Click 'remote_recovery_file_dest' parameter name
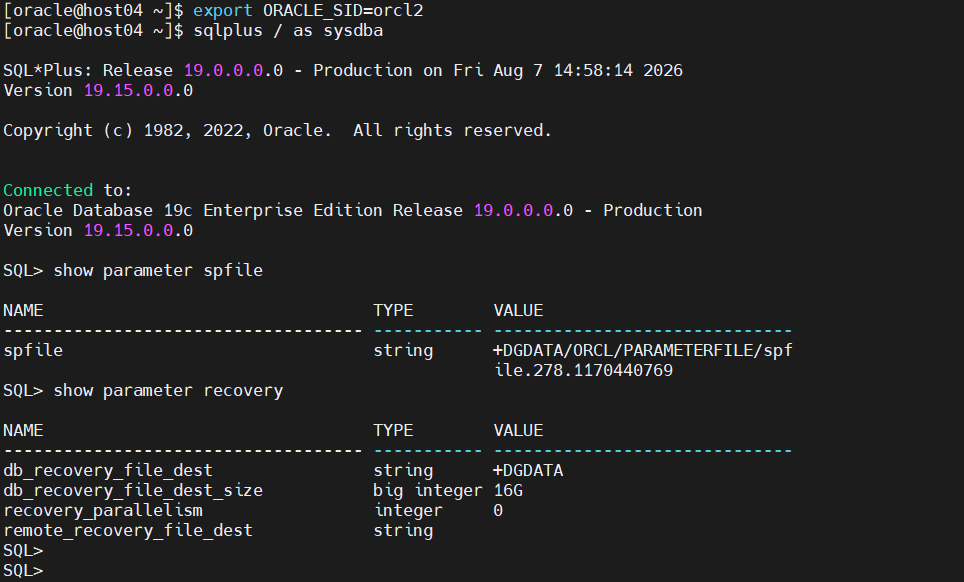Image resolution: width=964 pixels, height=582 pixels. point(128,530)
